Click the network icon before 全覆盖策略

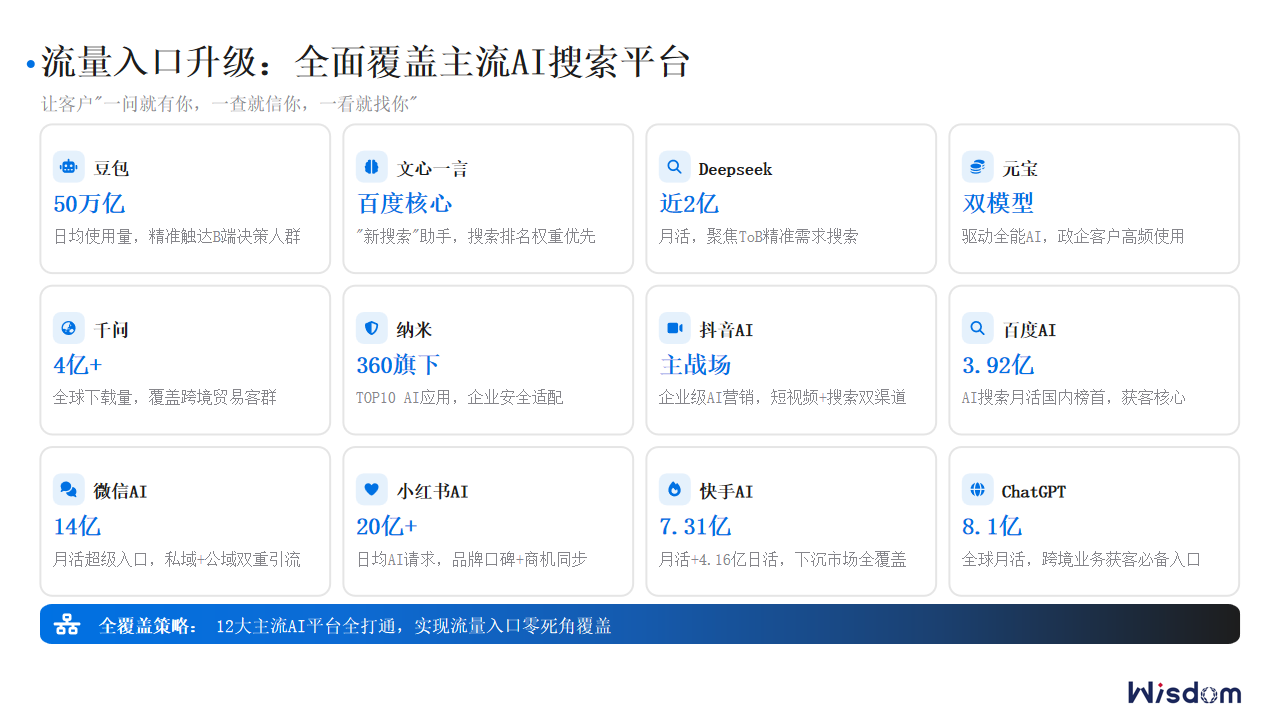pyautogui.click(x=67, y=625)
